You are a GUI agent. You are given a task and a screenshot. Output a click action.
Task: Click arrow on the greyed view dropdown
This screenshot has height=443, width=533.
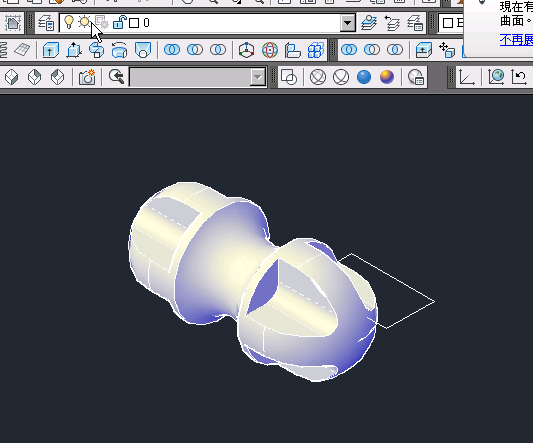coord(258,77)
